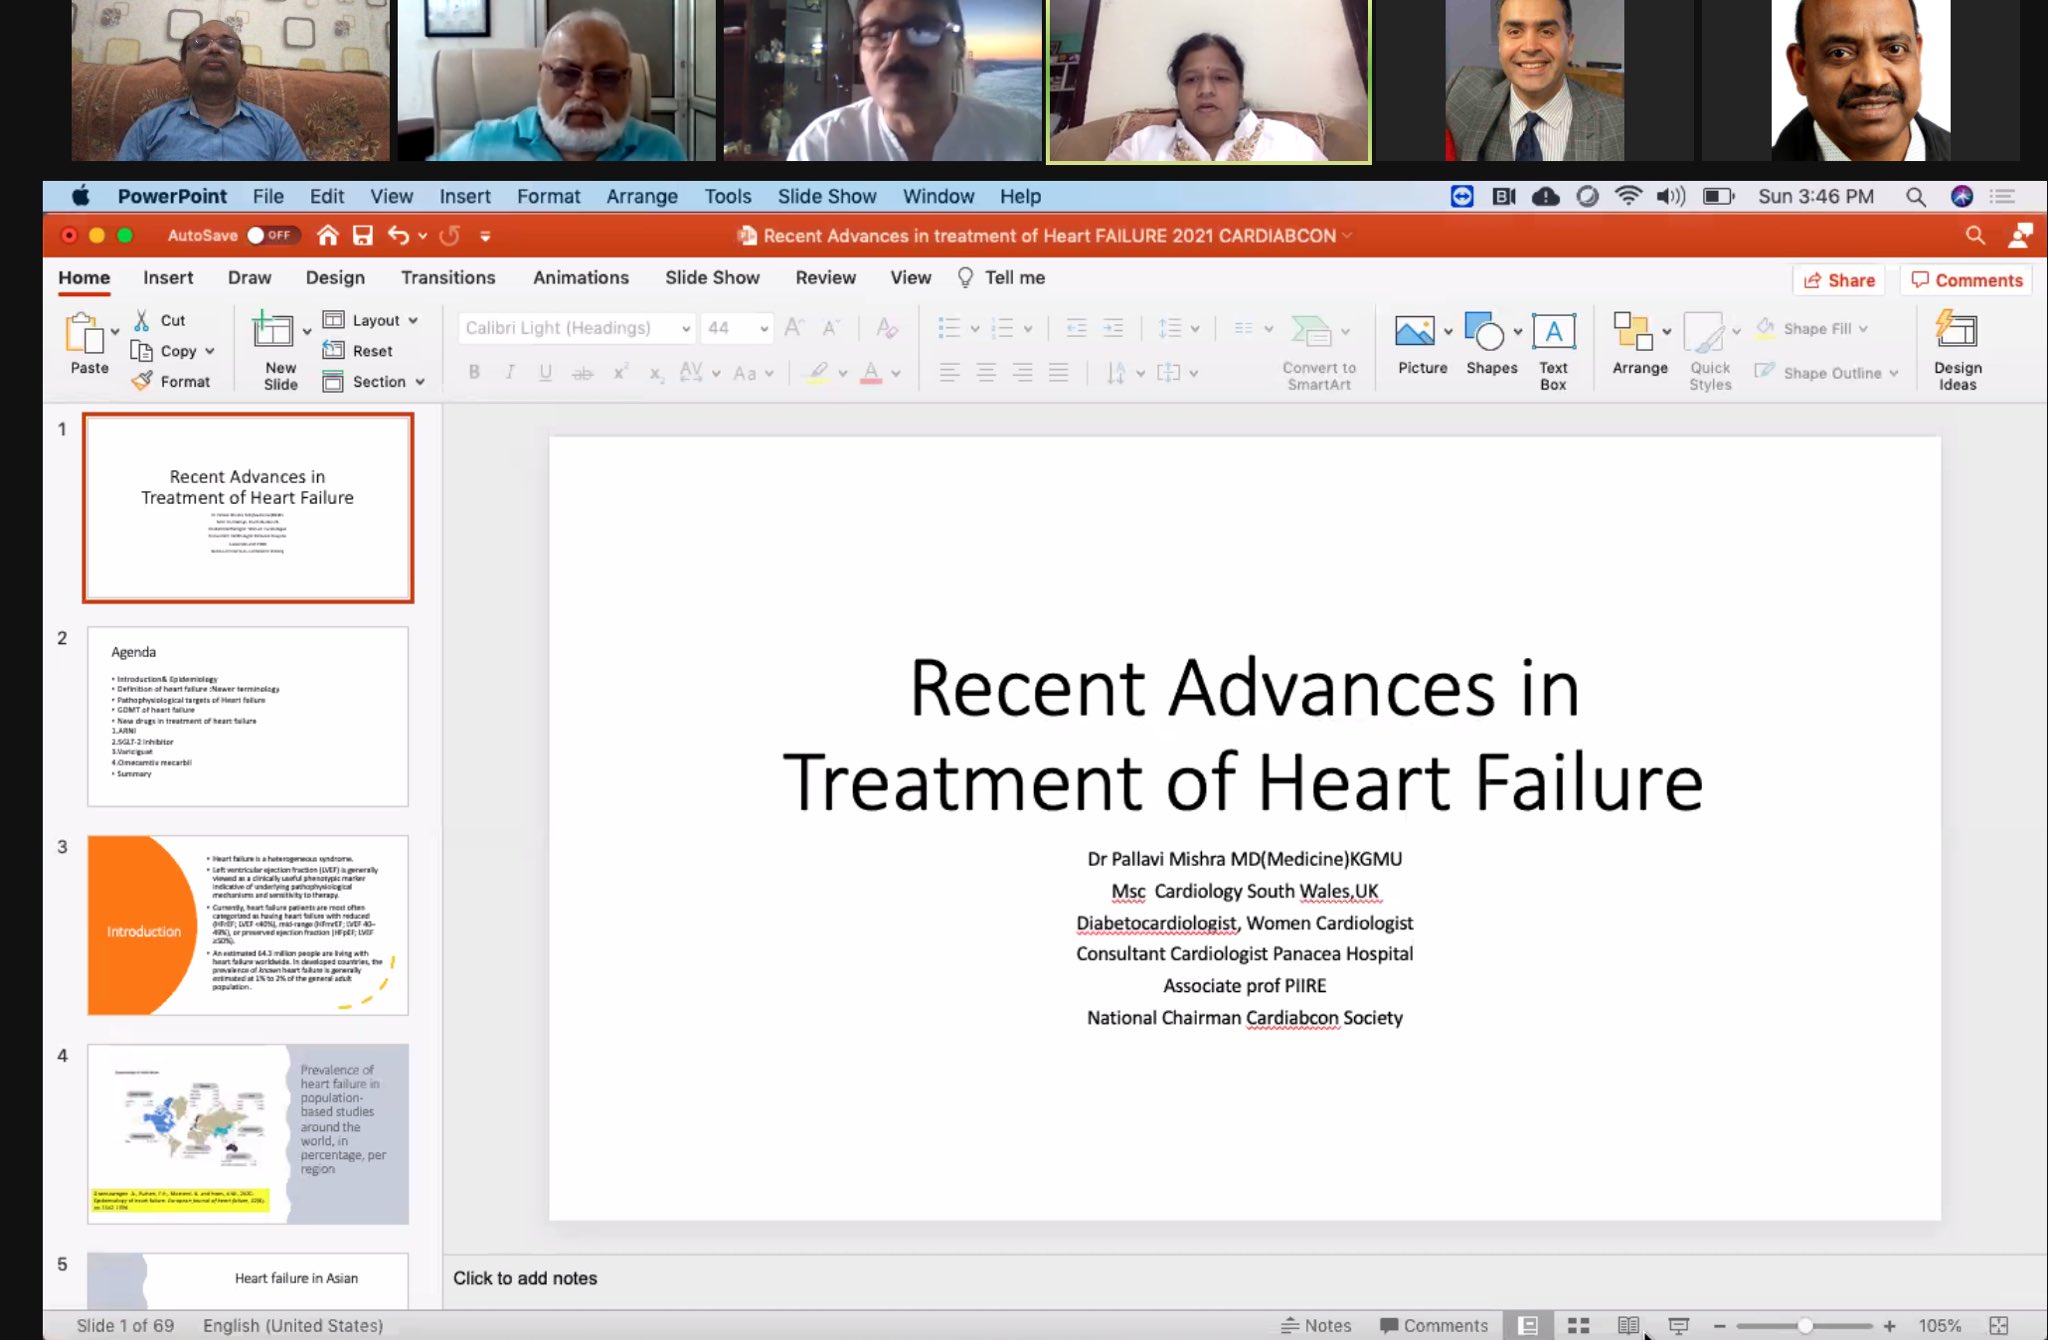Pick the font color red swatch
This screenshot has height=1340, width=2048.
click(871, 374)
